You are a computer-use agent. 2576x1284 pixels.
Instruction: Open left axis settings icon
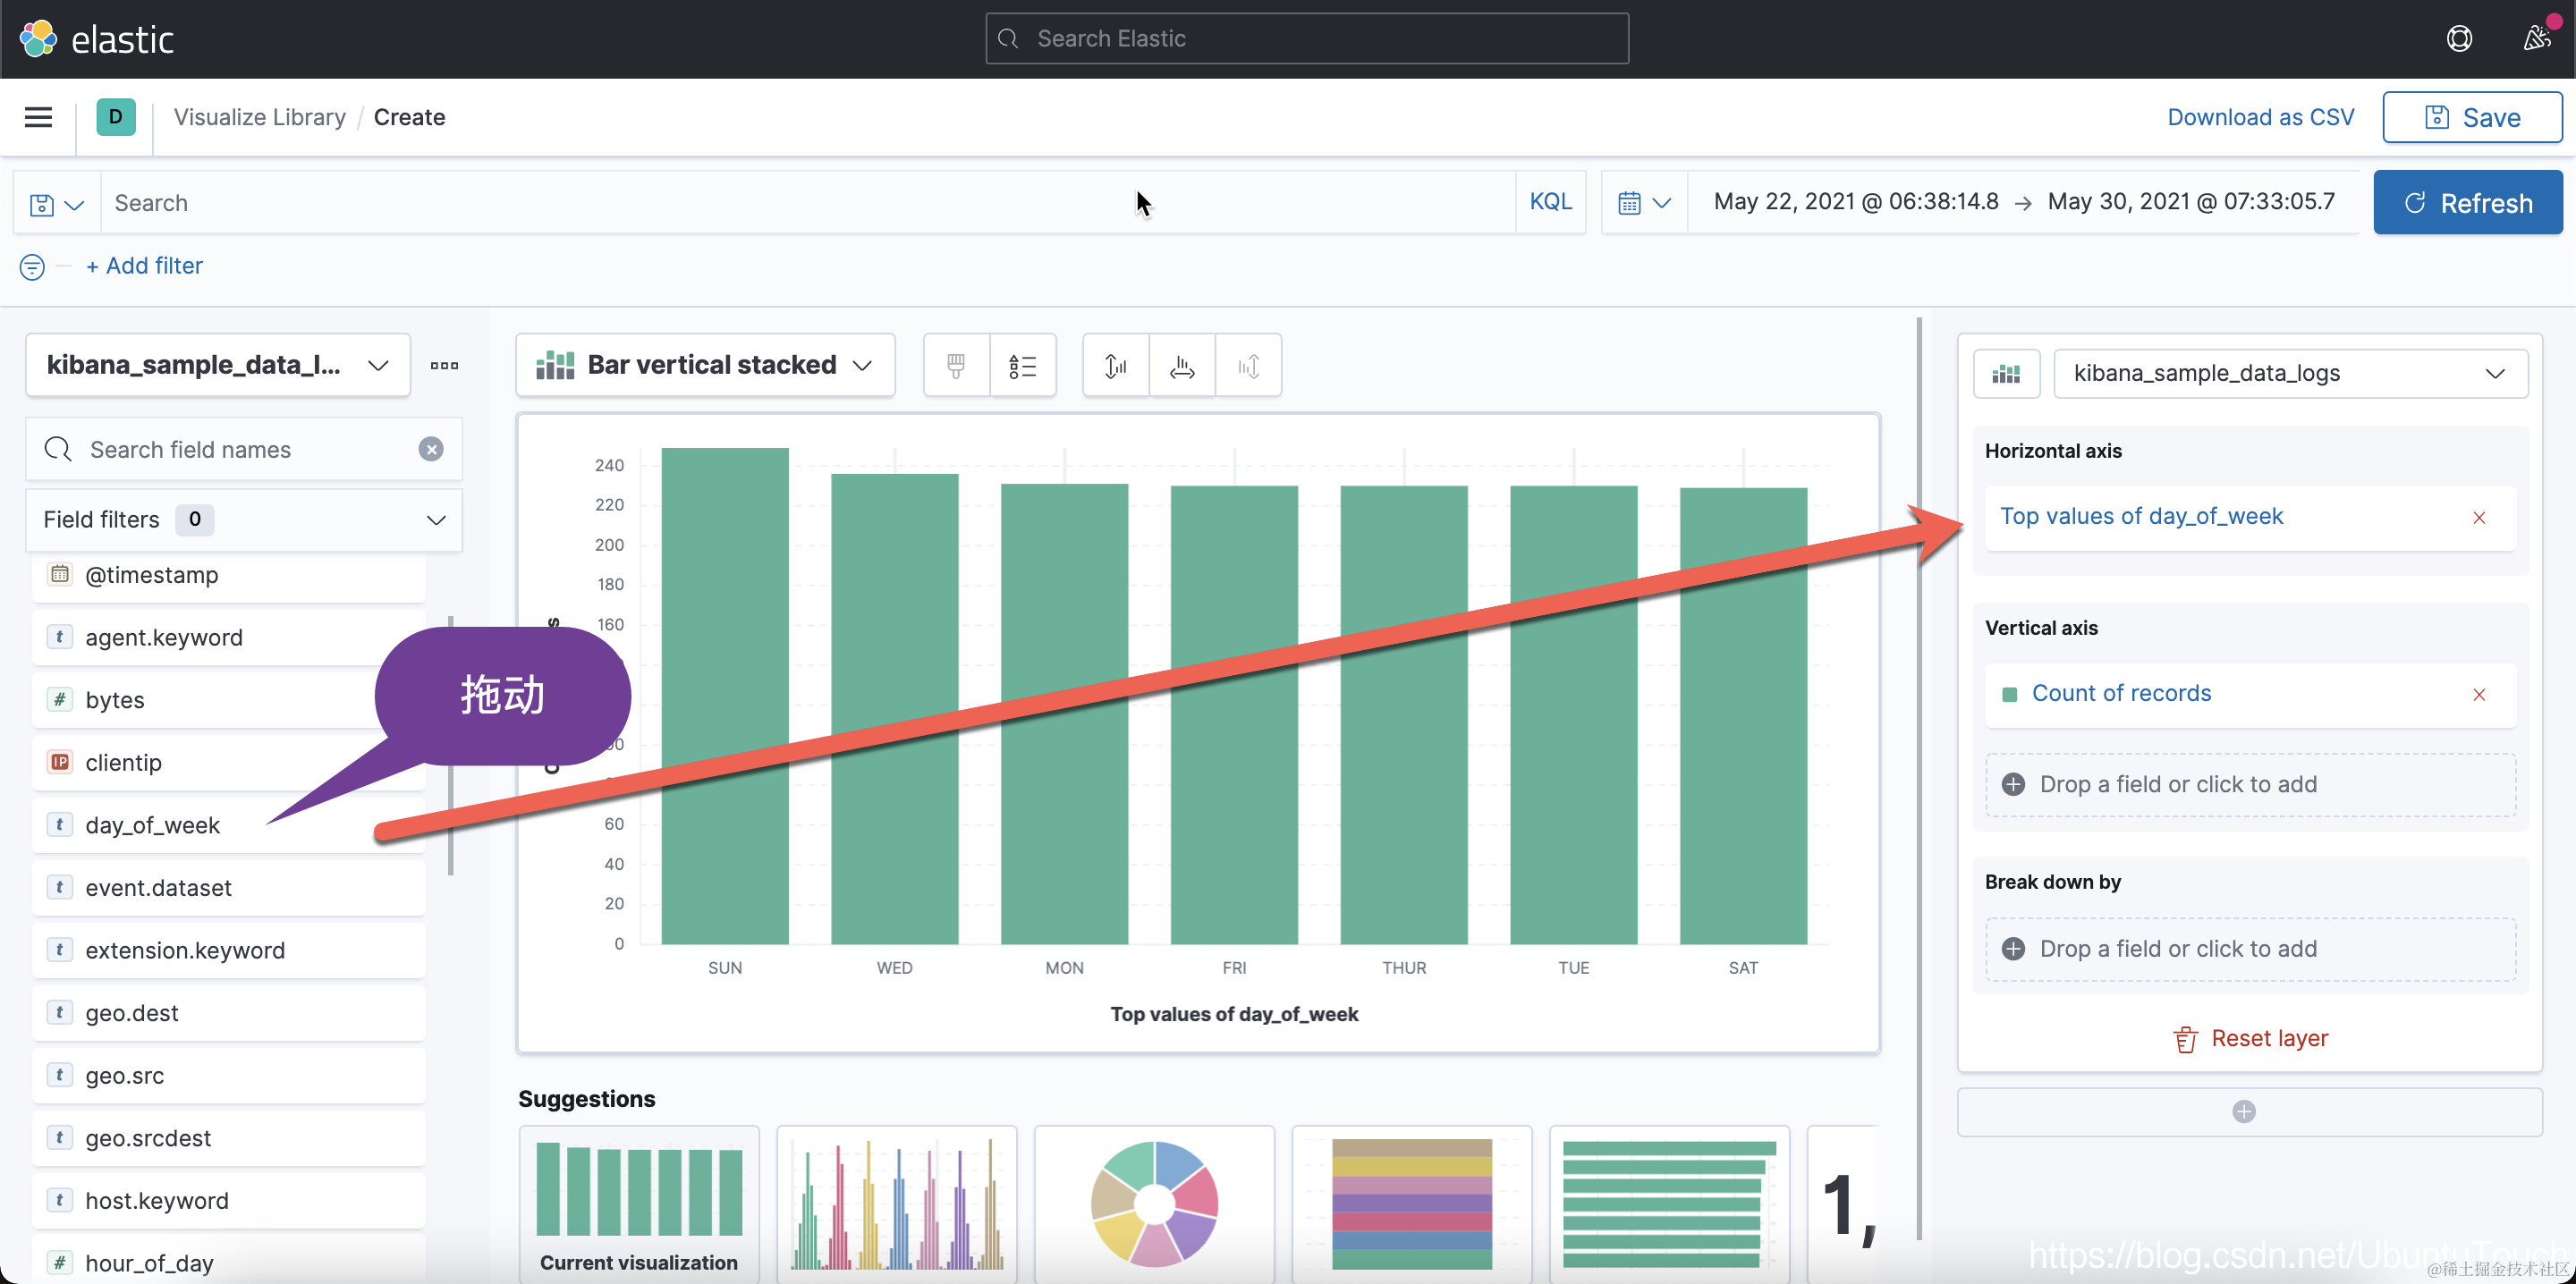point(1115,366)
